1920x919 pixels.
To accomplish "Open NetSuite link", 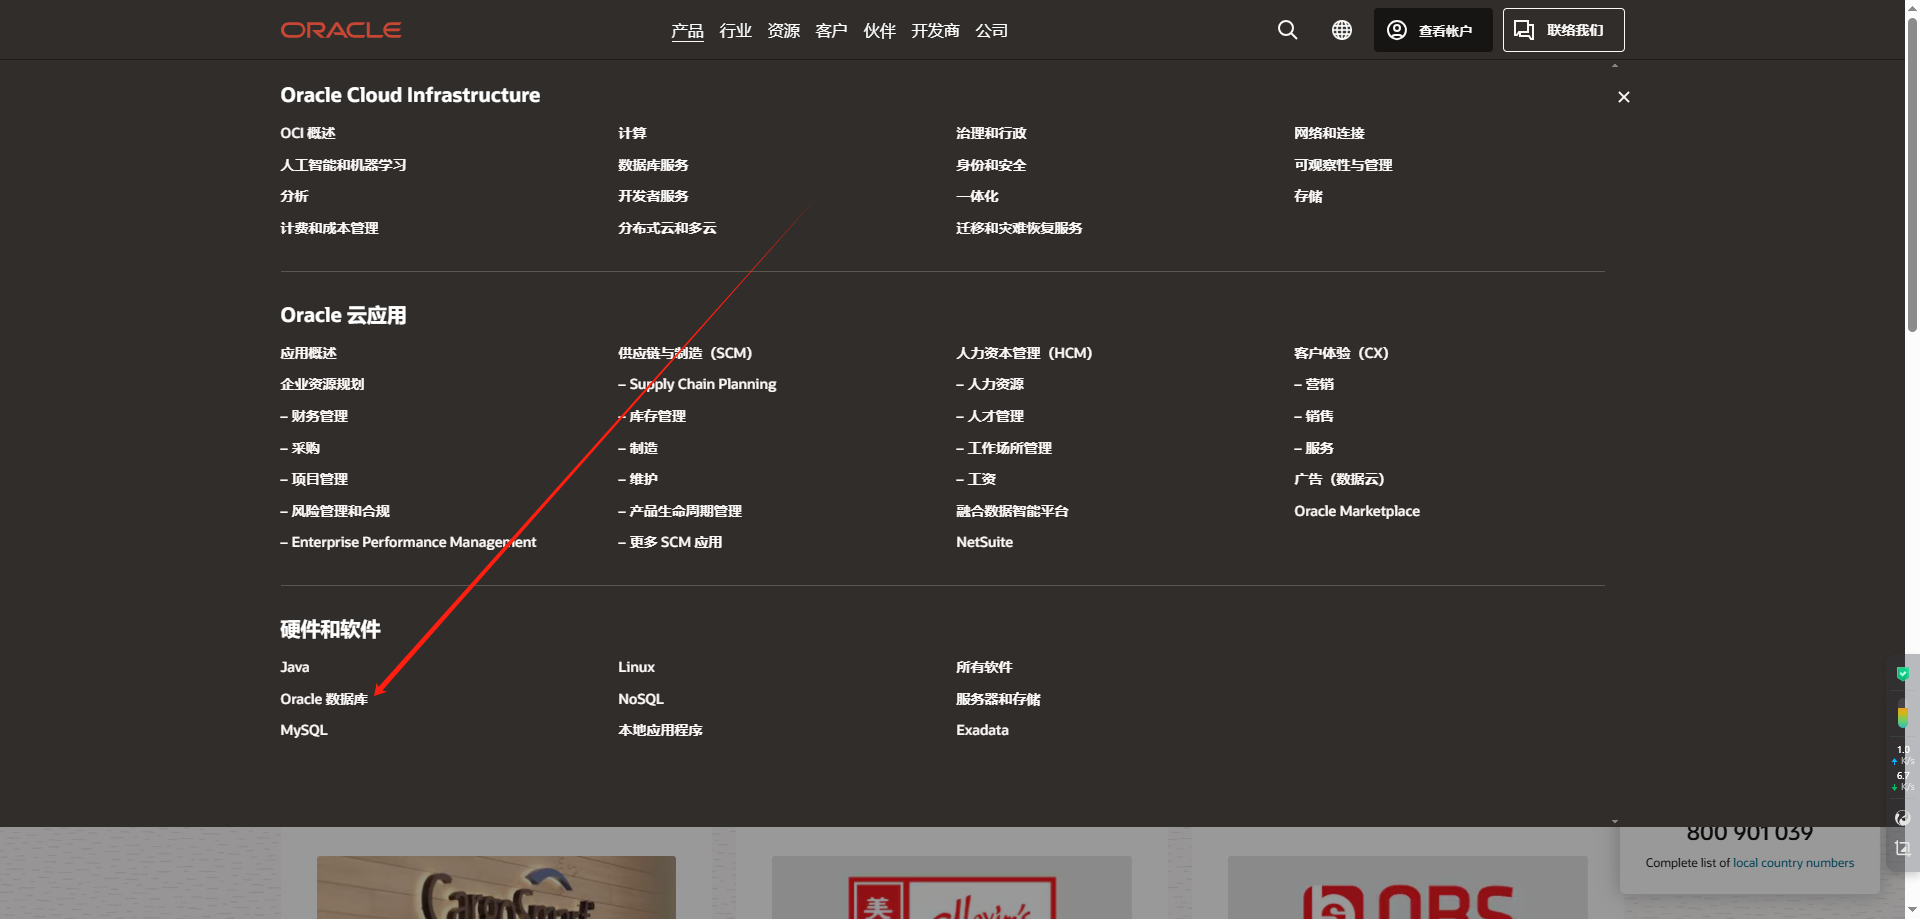I will click(984, 542).
